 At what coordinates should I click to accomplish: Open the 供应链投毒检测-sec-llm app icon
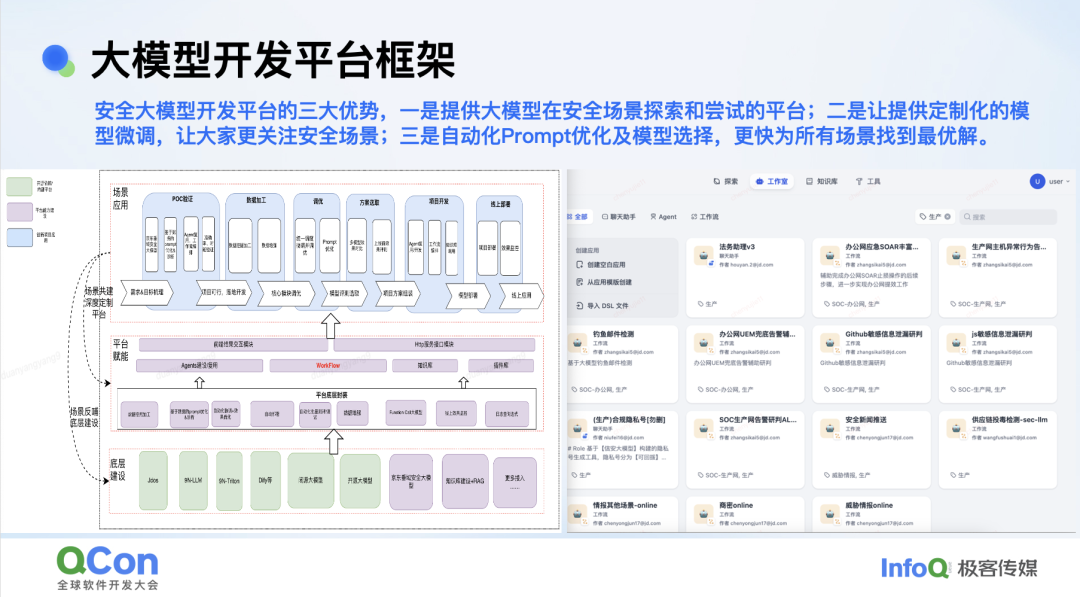[956, 428]
